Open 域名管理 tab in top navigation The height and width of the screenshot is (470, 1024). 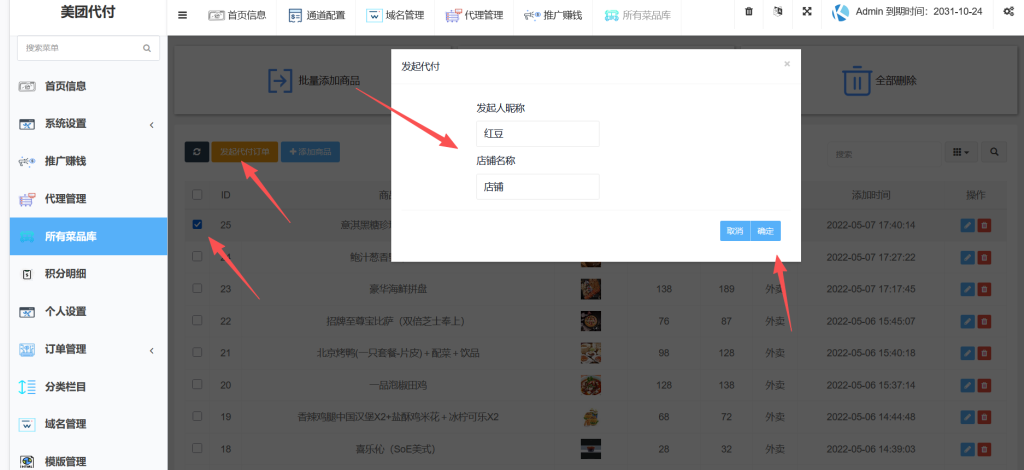click(x=395, y=16)
